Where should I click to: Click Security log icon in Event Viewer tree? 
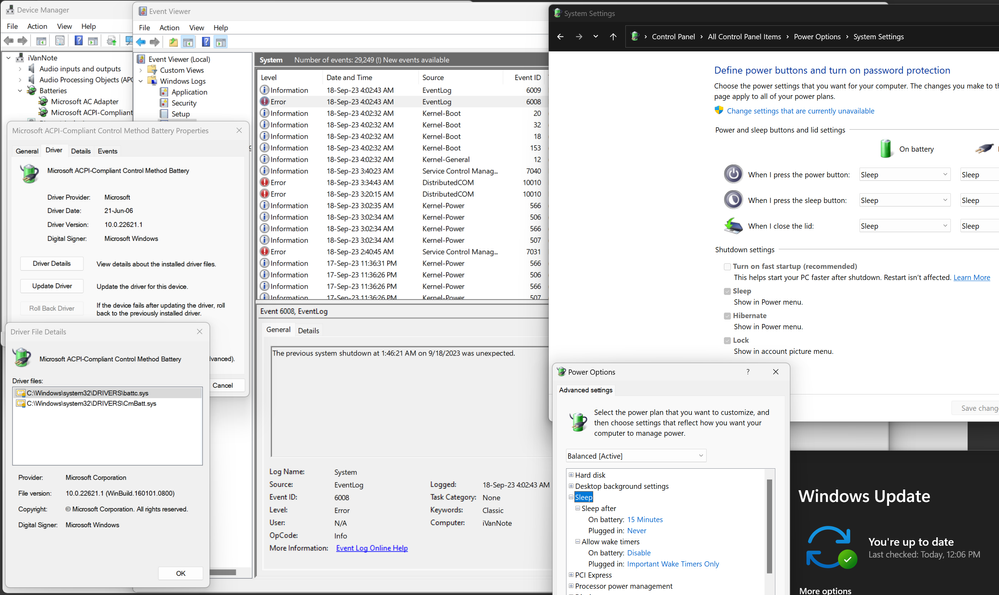(x=164, y=103)
